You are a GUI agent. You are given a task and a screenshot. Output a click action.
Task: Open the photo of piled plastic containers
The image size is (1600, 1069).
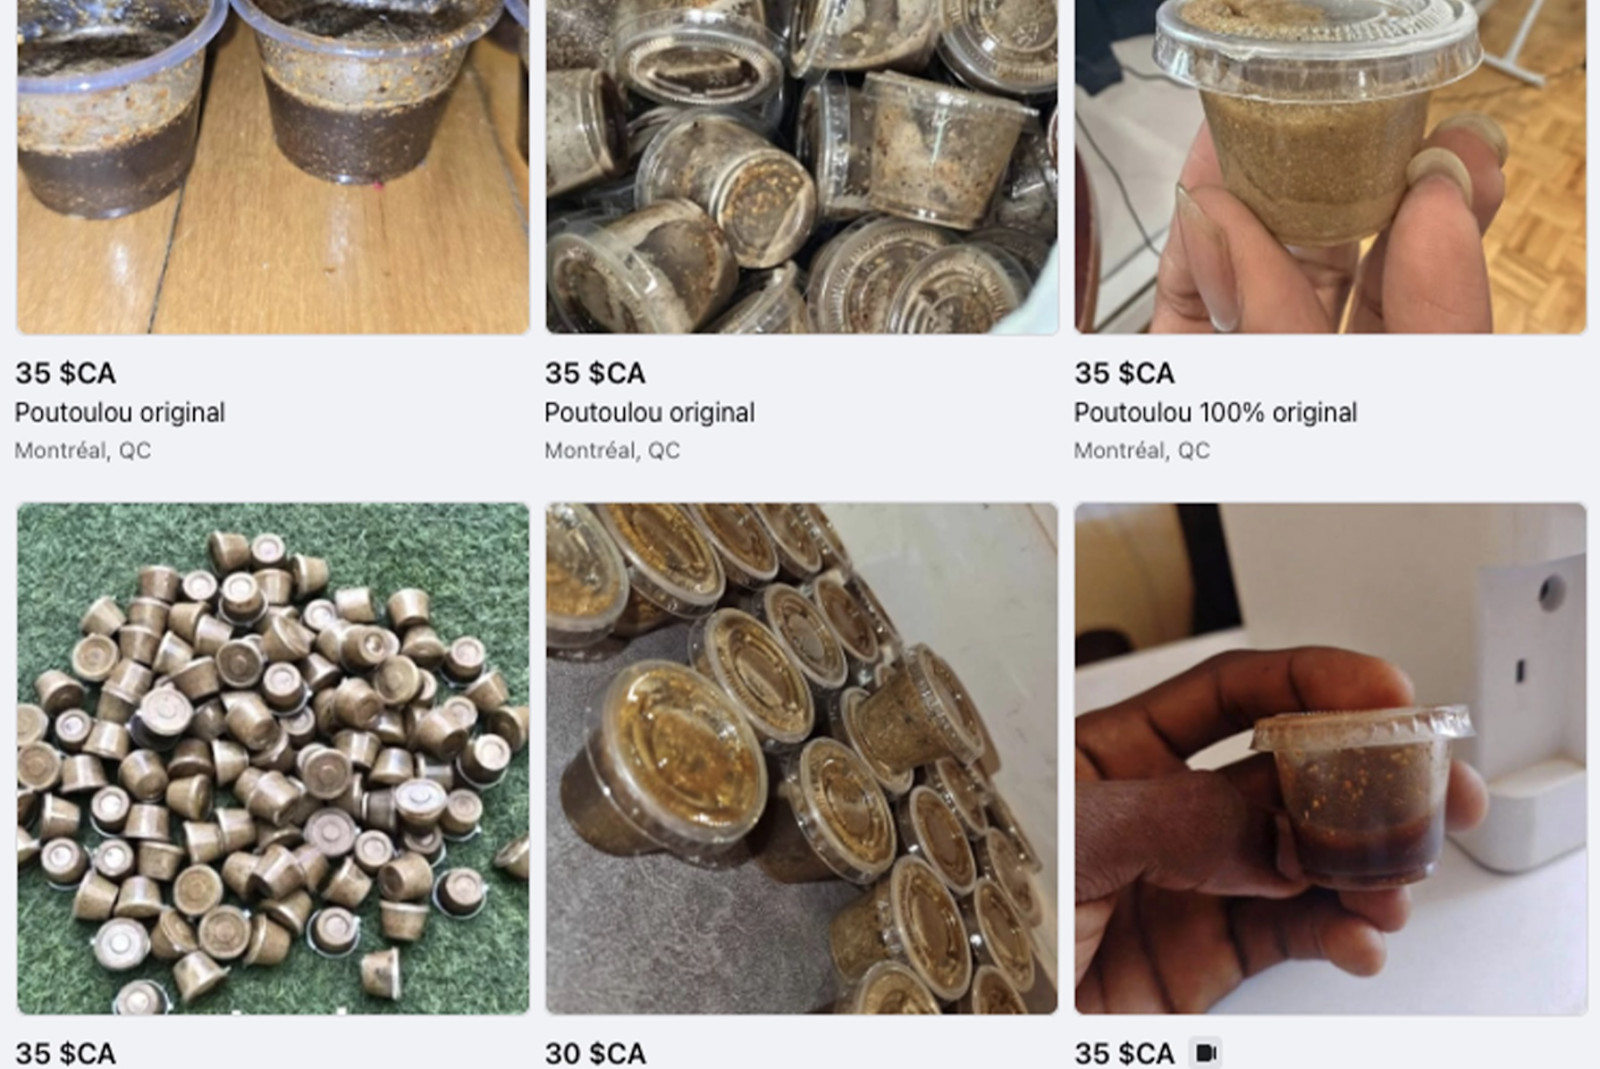pos(802,167)
